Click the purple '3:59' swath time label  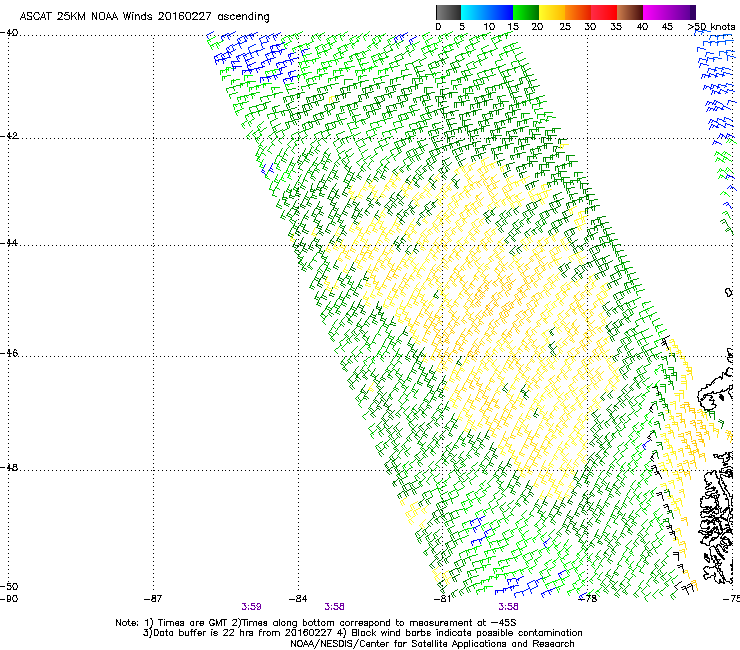252,607
